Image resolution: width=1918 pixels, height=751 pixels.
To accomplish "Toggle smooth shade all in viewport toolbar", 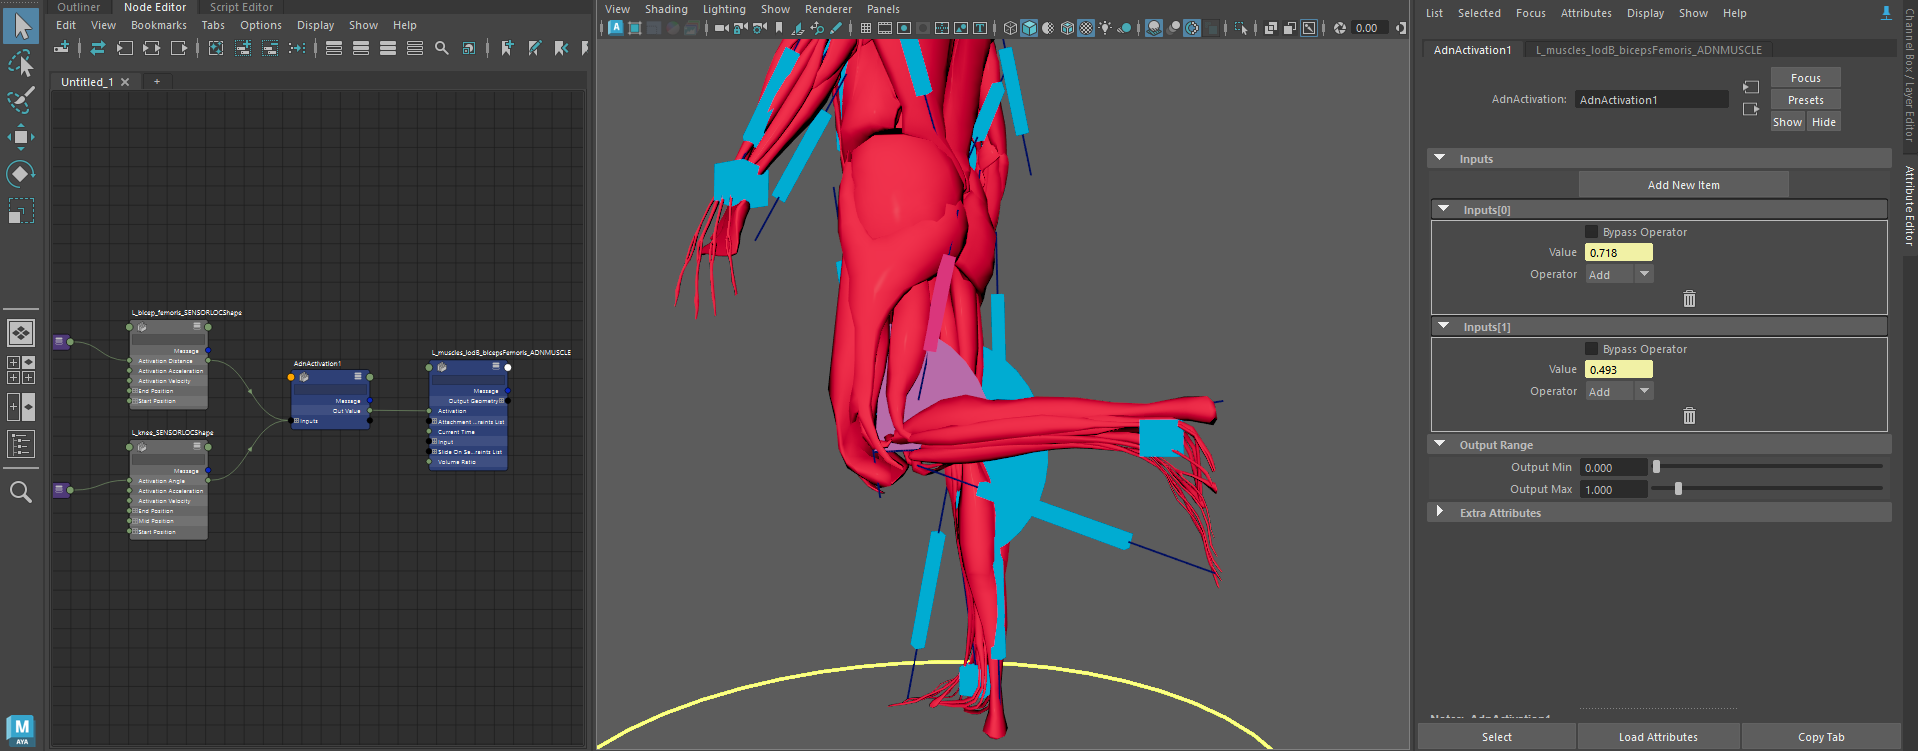I will [1029, 28].
